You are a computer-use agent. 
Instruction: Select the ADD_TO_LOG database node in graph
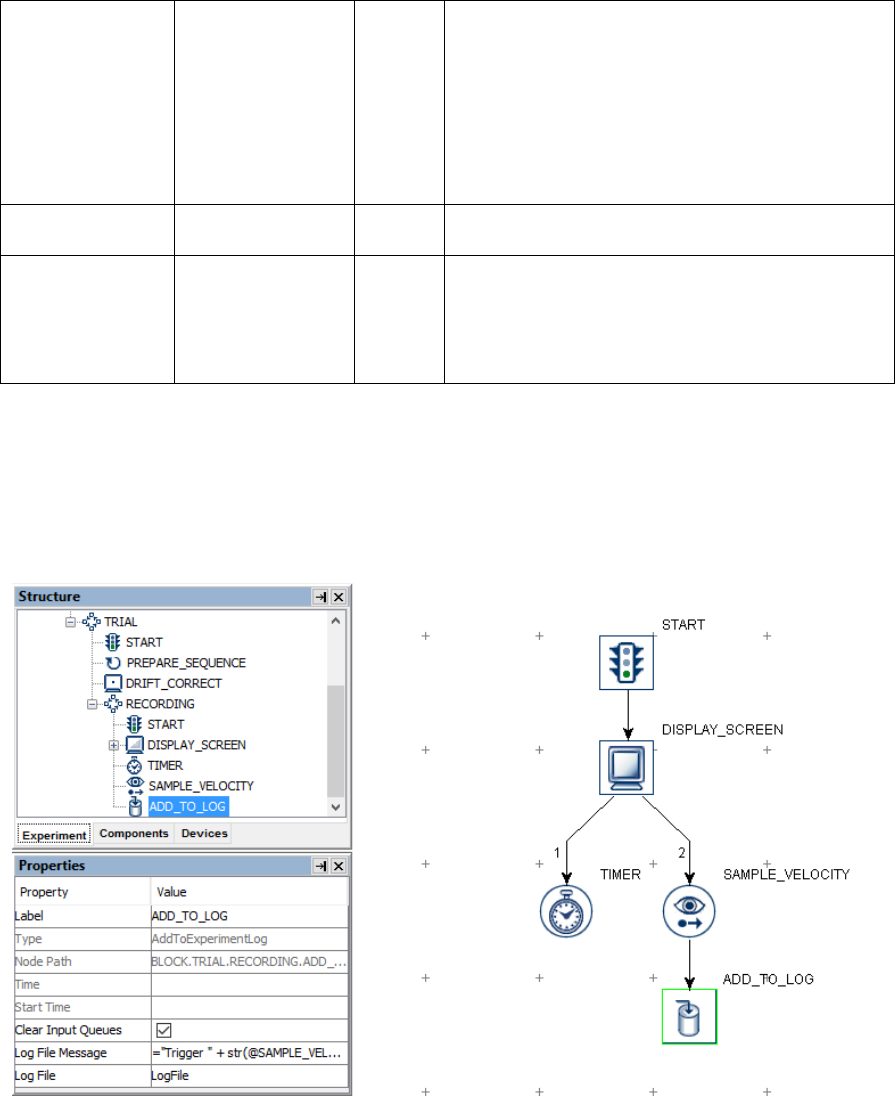coord(689,1016)
